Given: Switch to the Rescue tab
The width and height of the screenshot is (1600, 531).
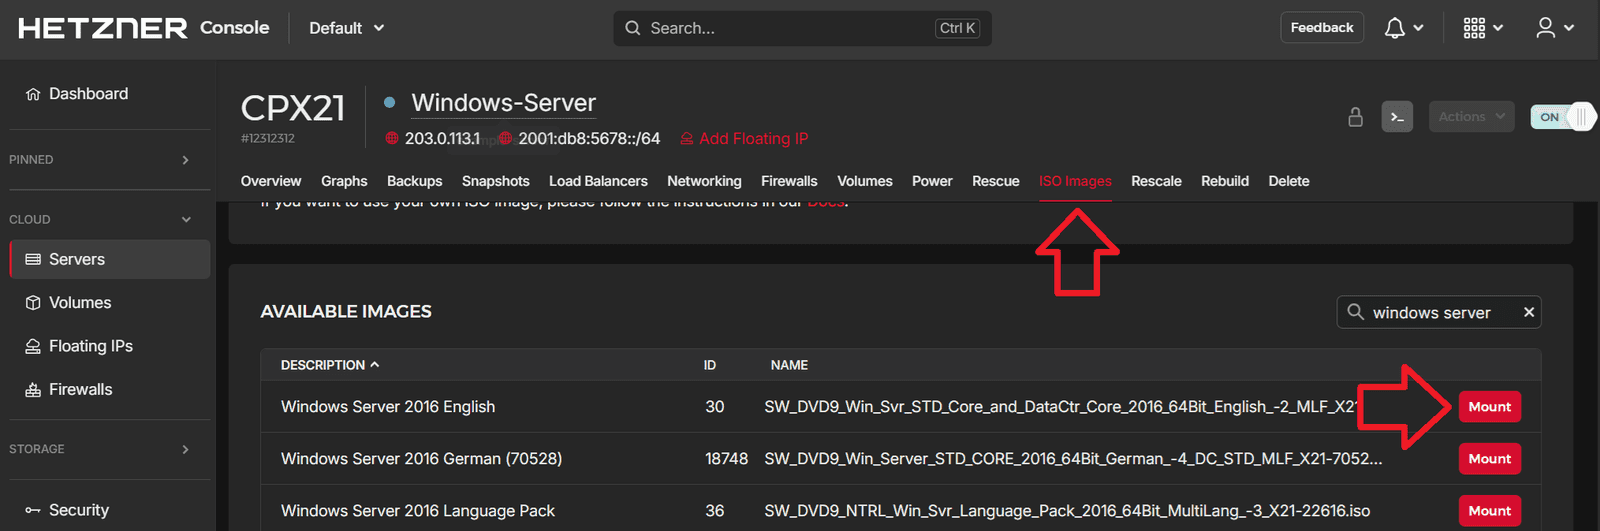Looking at the screenshot, I should 995,181.
